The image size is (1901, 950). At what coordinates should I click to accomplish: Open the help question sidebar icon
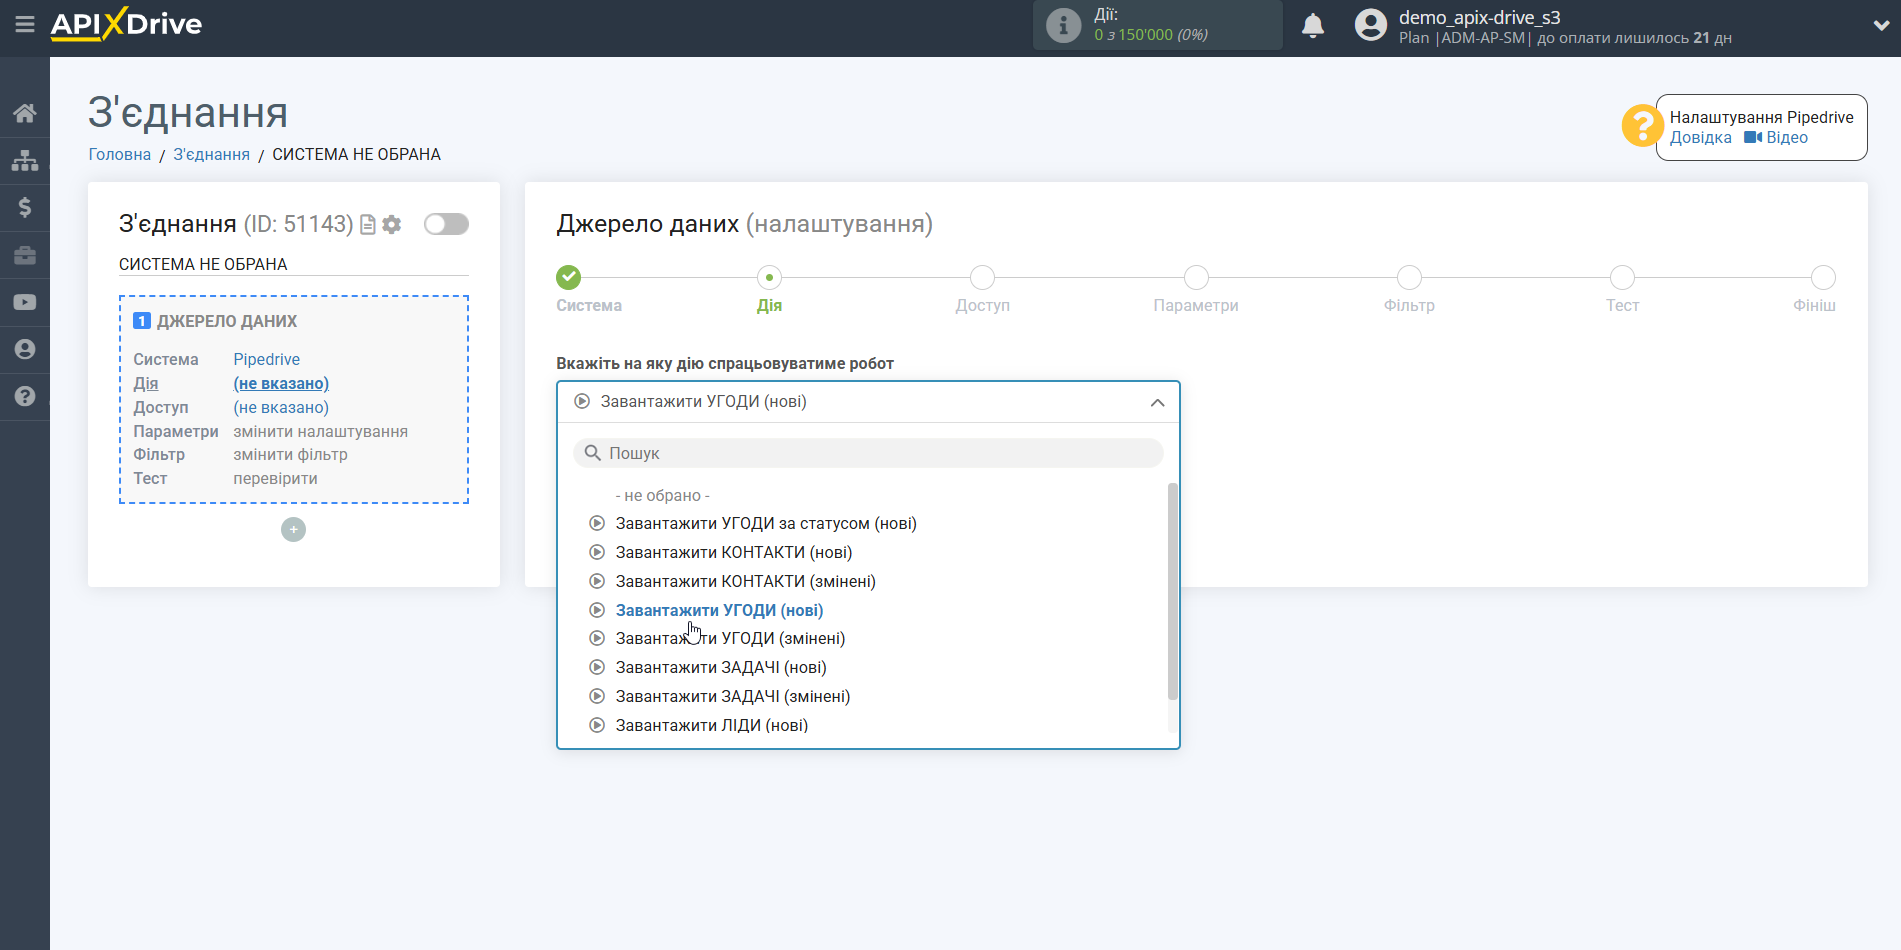tap(25, 396)
